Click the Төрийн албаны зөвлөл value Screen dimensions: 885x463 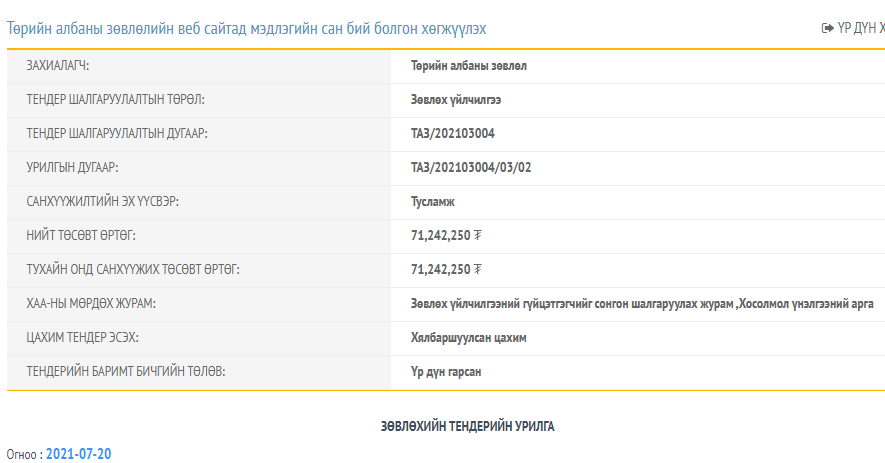pyautogui.click(x=468, y=66)
